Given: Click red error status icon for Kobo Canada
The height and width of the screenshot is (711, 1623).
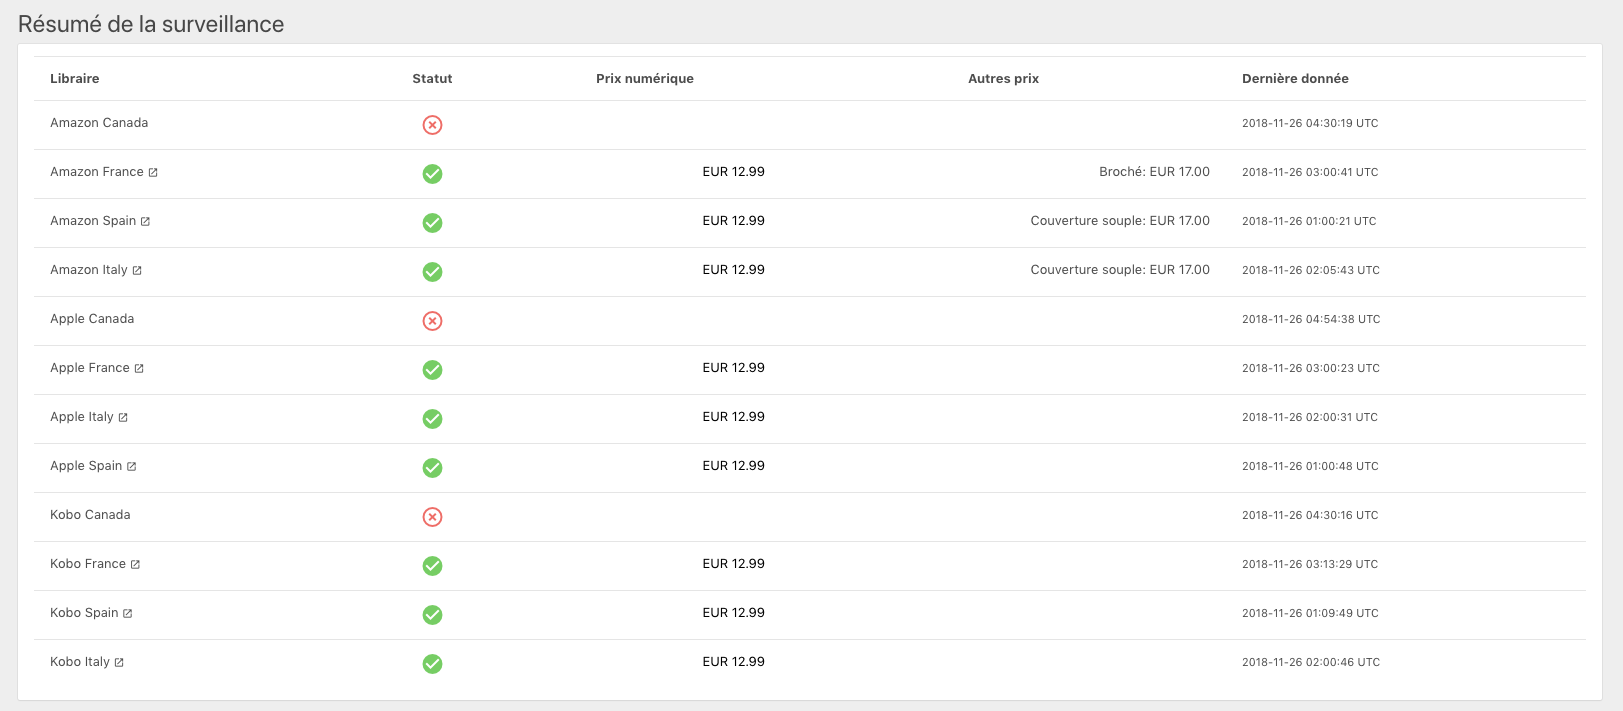Looking at the screenshot, I should tap(432, 517).
